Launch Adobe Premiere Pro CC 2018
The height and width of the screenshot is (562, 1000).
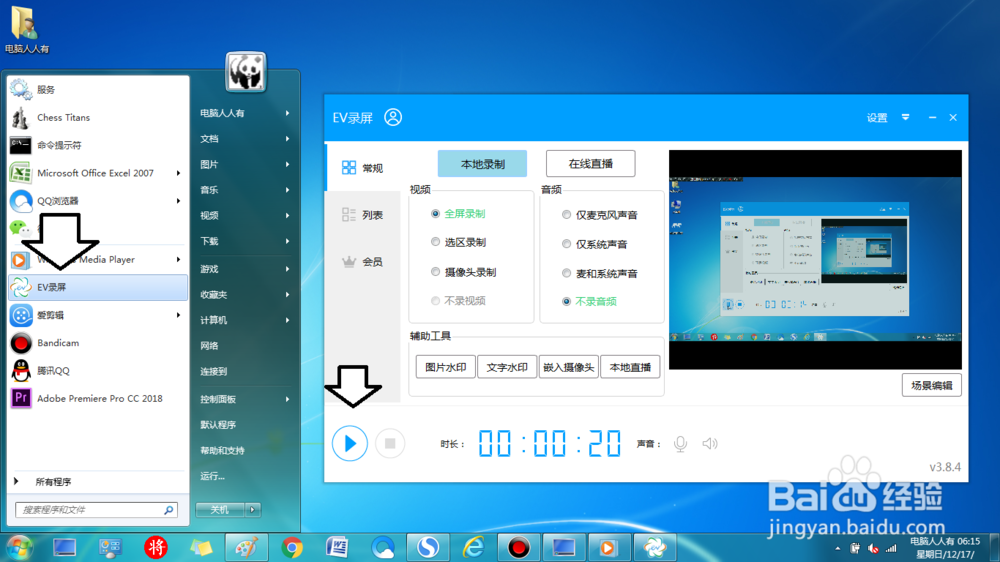98,399
